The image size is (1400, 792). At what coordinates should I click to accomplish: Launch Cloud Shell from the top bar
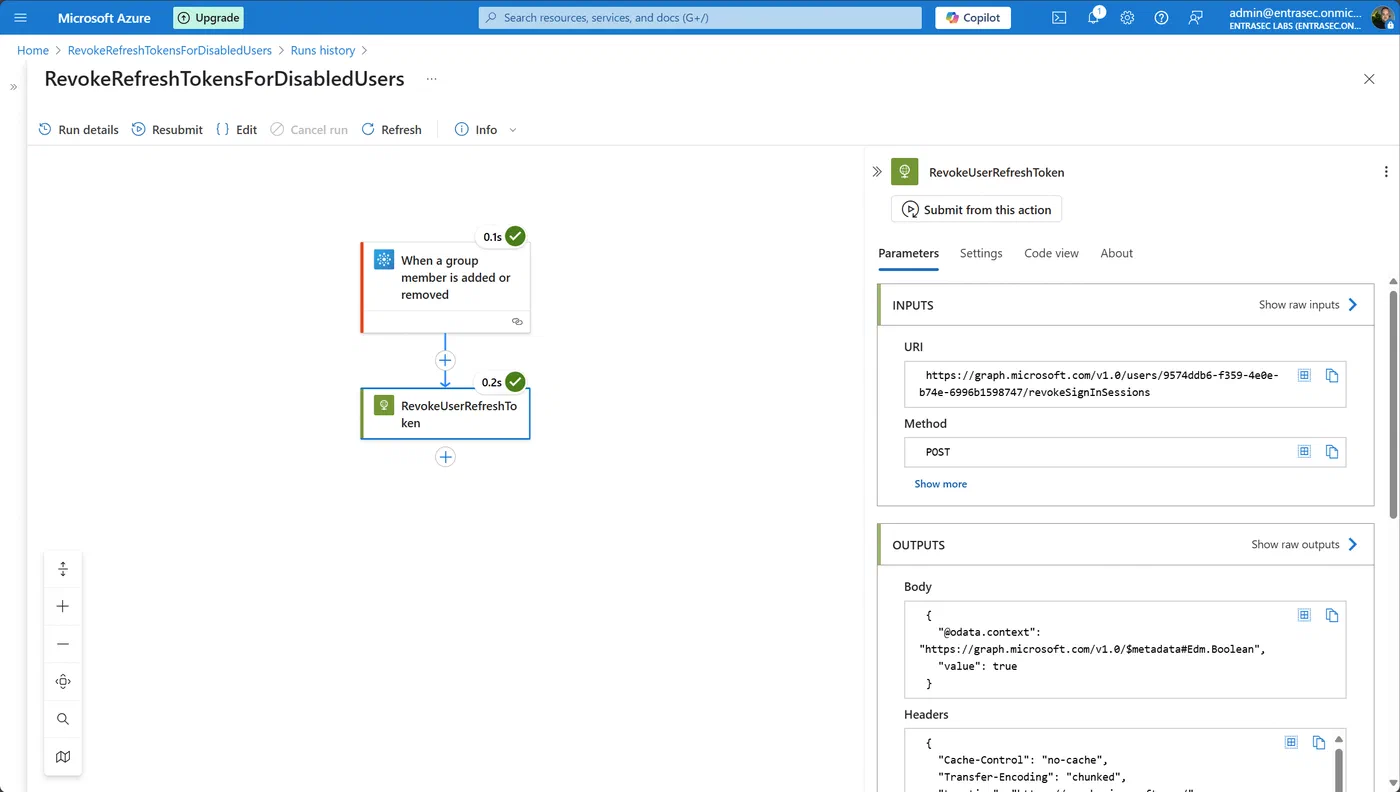coord(1059,18)
